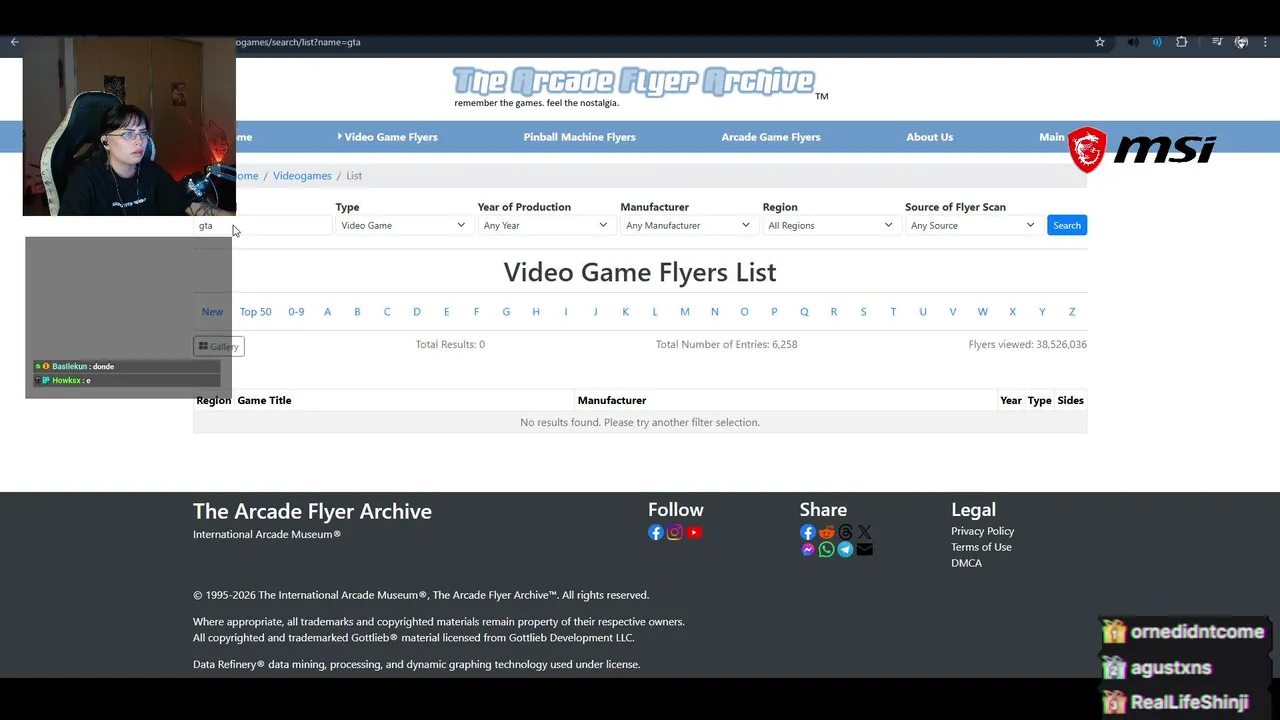This screenshot has width=1280, height=720.
Task: Click the Total Results: 0 text
Action: coord(450,344)
